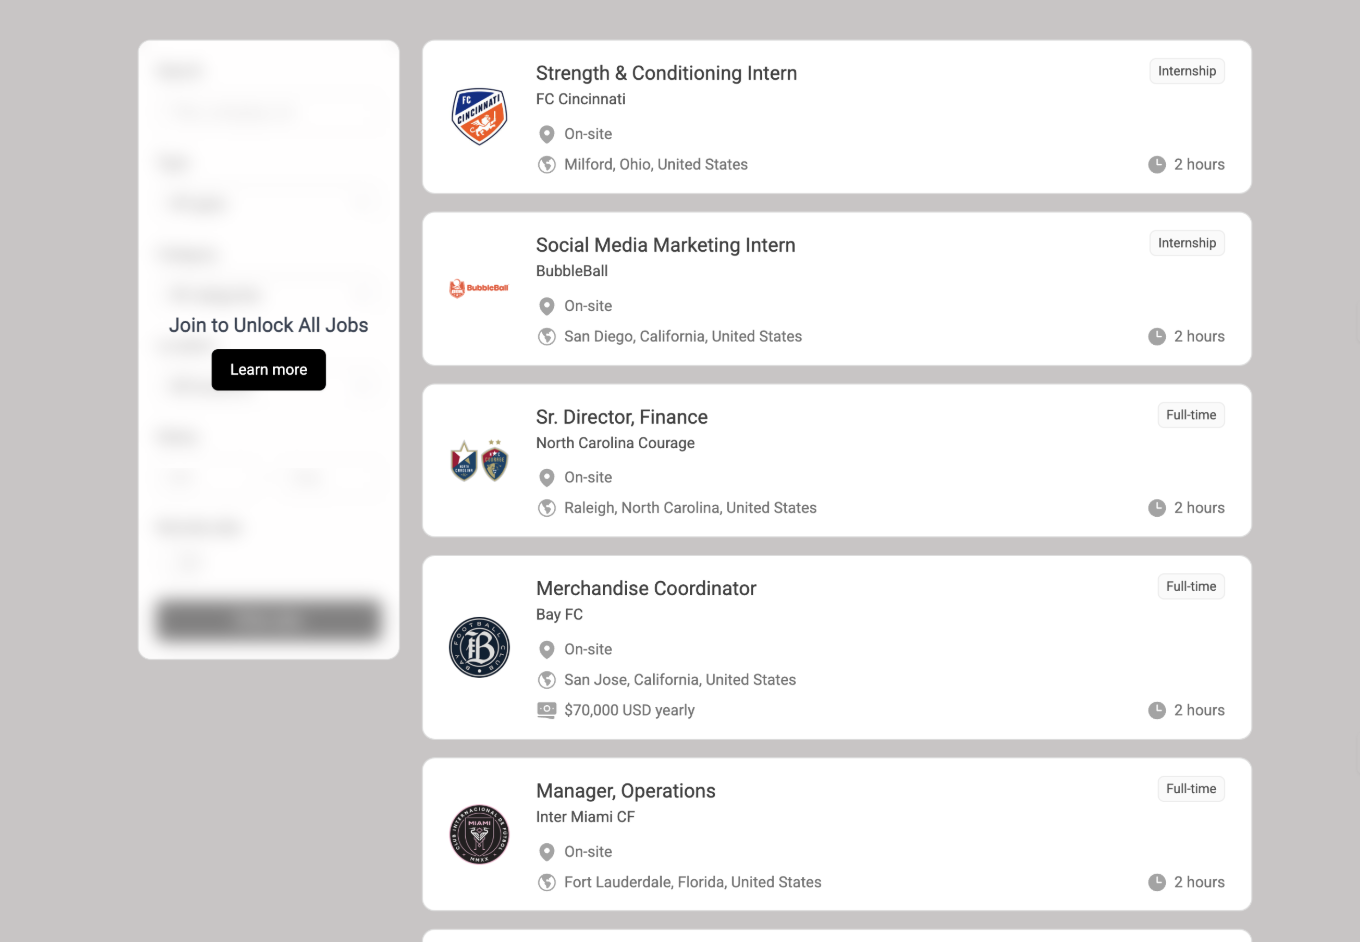Viewport: 1360px width, 942px height.
Task: Click Join to Unlock All Jobs heading
Action: pyautogui.click(x=269, y=325)
